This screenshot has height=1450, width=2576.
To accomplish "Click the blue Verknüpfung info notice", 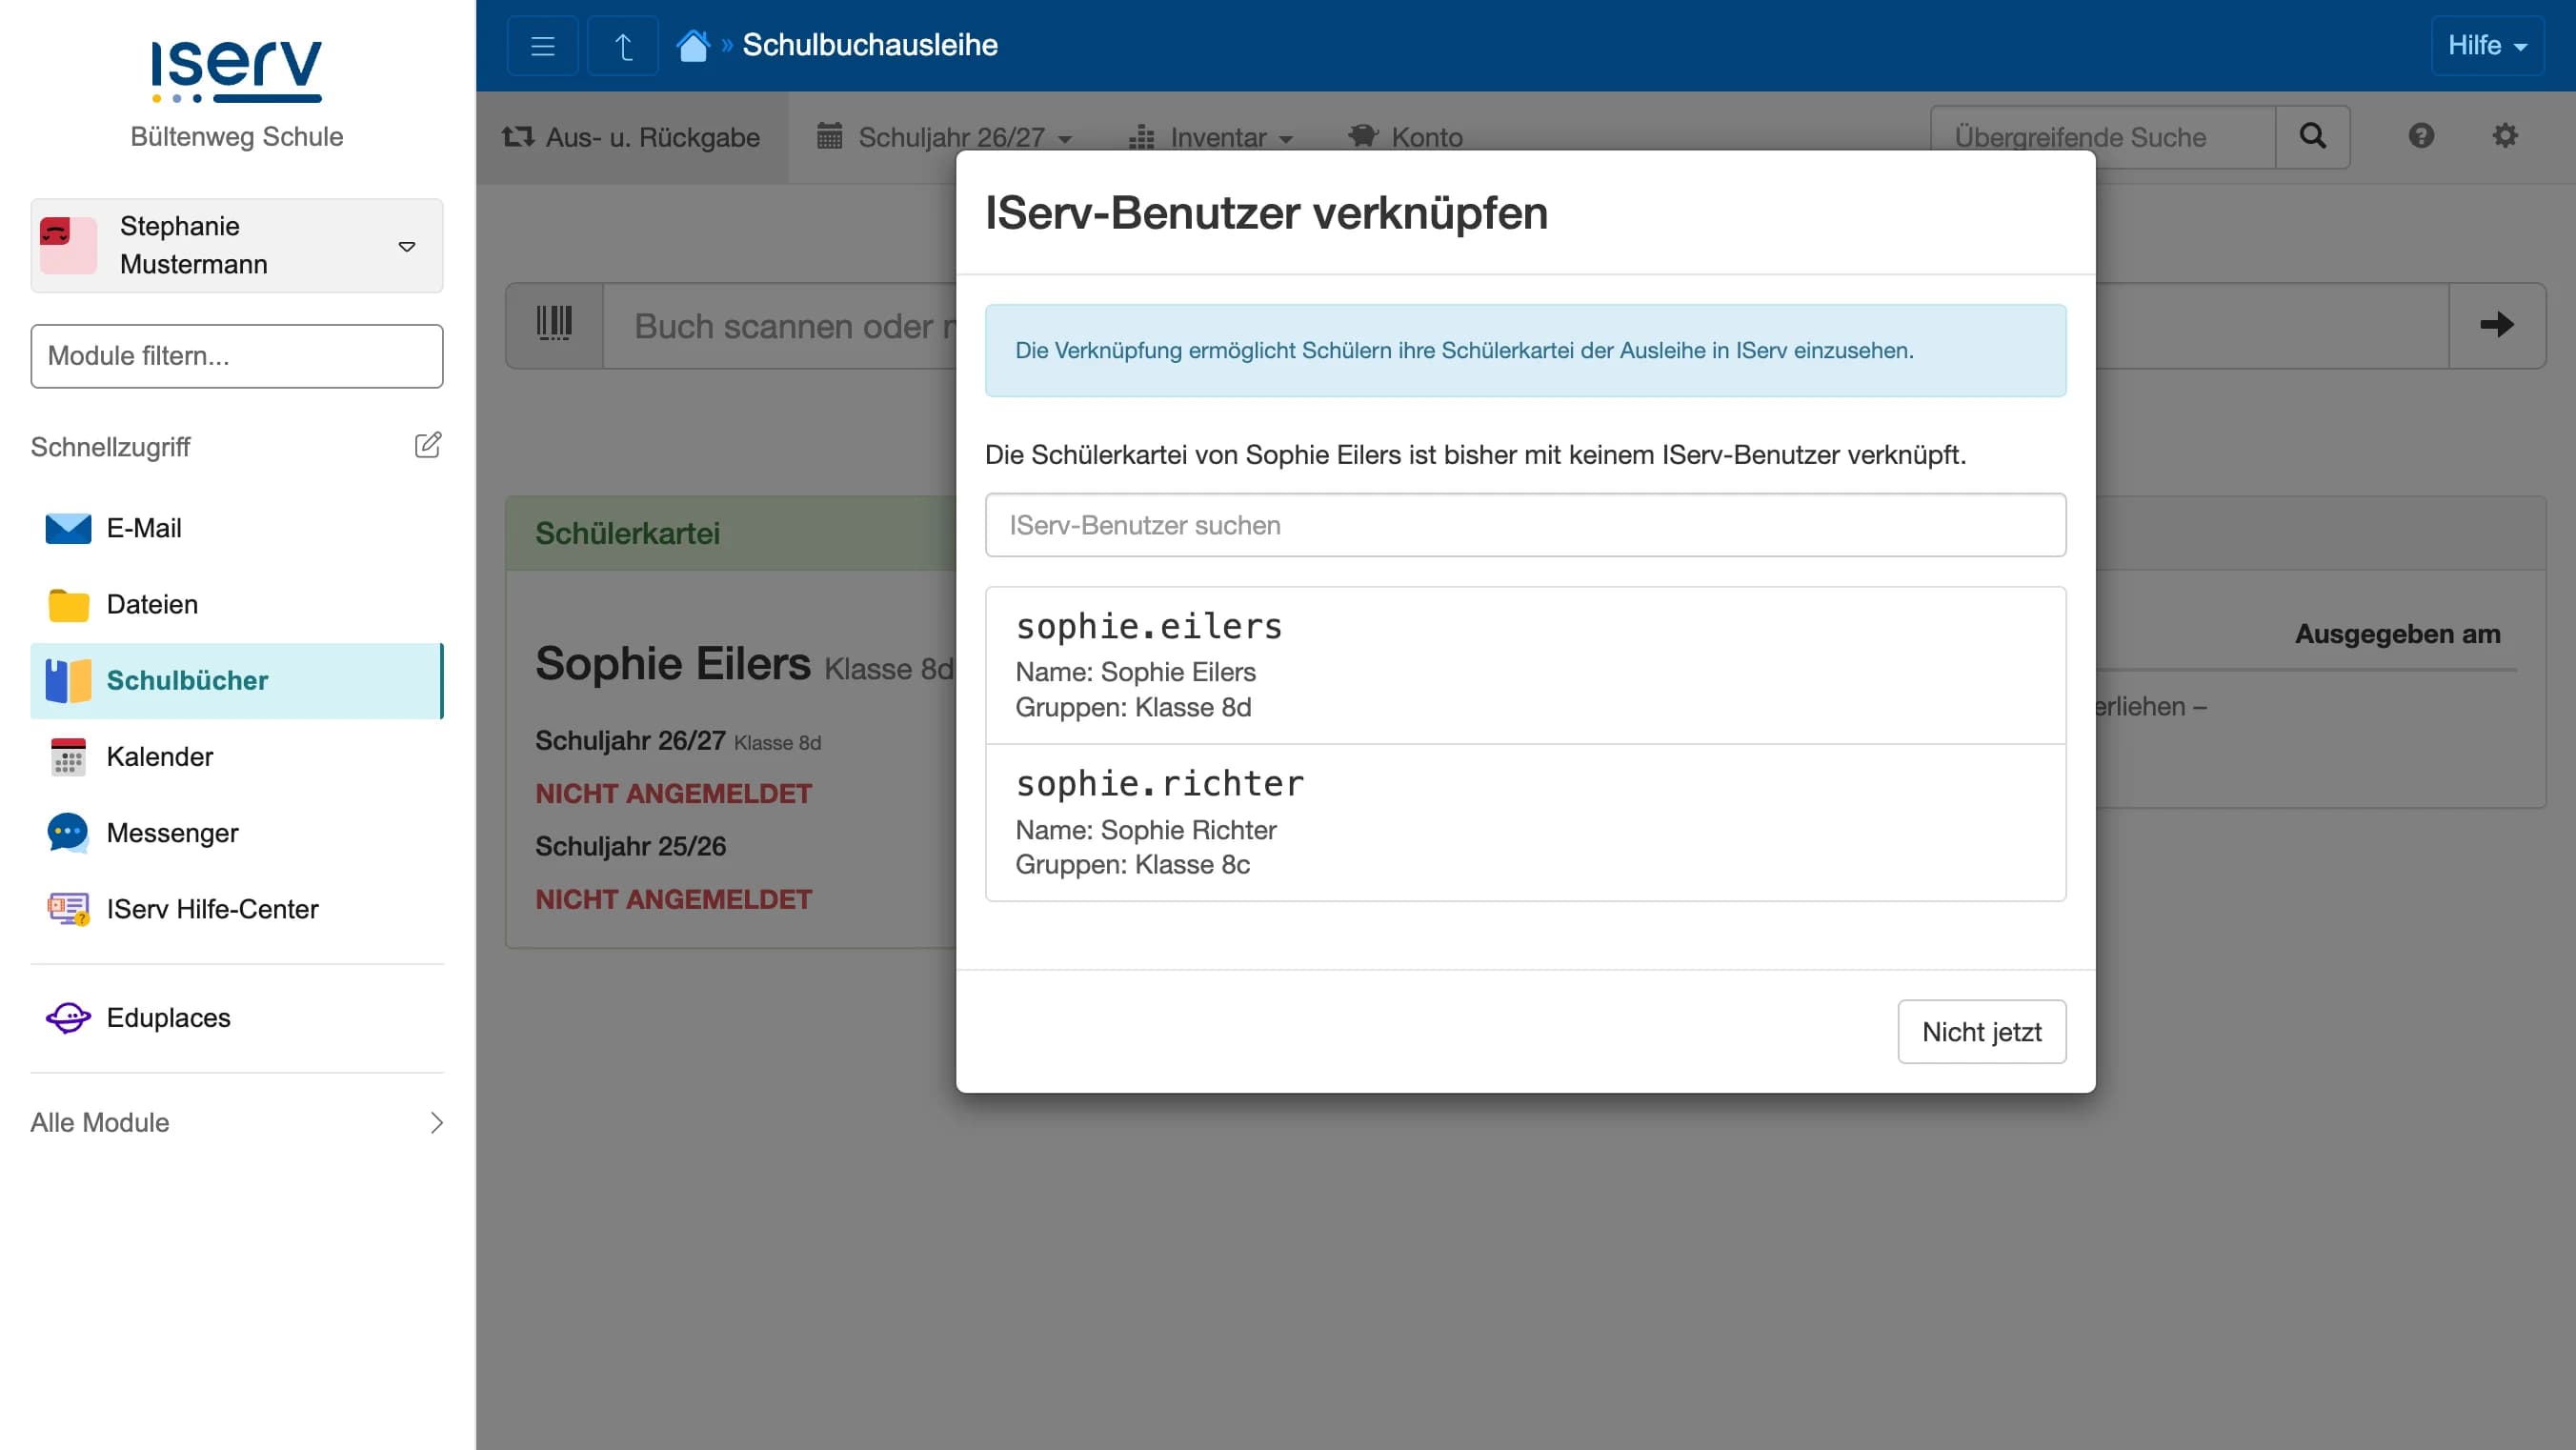I will (x=1525, y=351).
